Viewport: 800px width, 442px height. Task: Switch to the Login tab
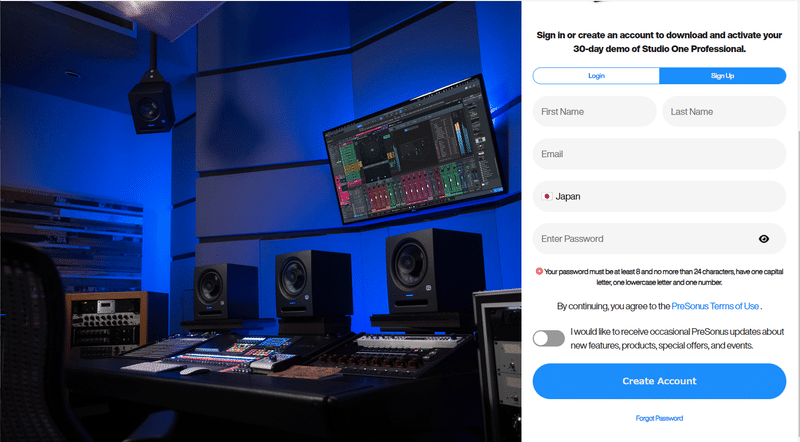[596, 76]
